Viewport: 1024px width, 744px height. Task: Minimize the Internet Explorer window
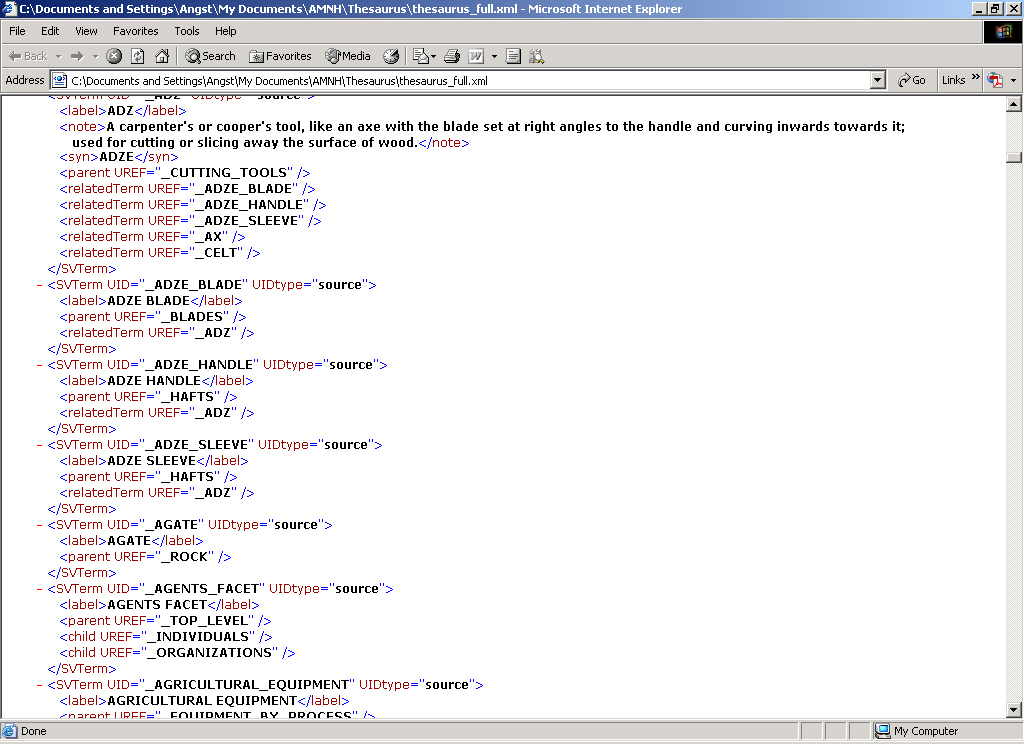(978, 8)
